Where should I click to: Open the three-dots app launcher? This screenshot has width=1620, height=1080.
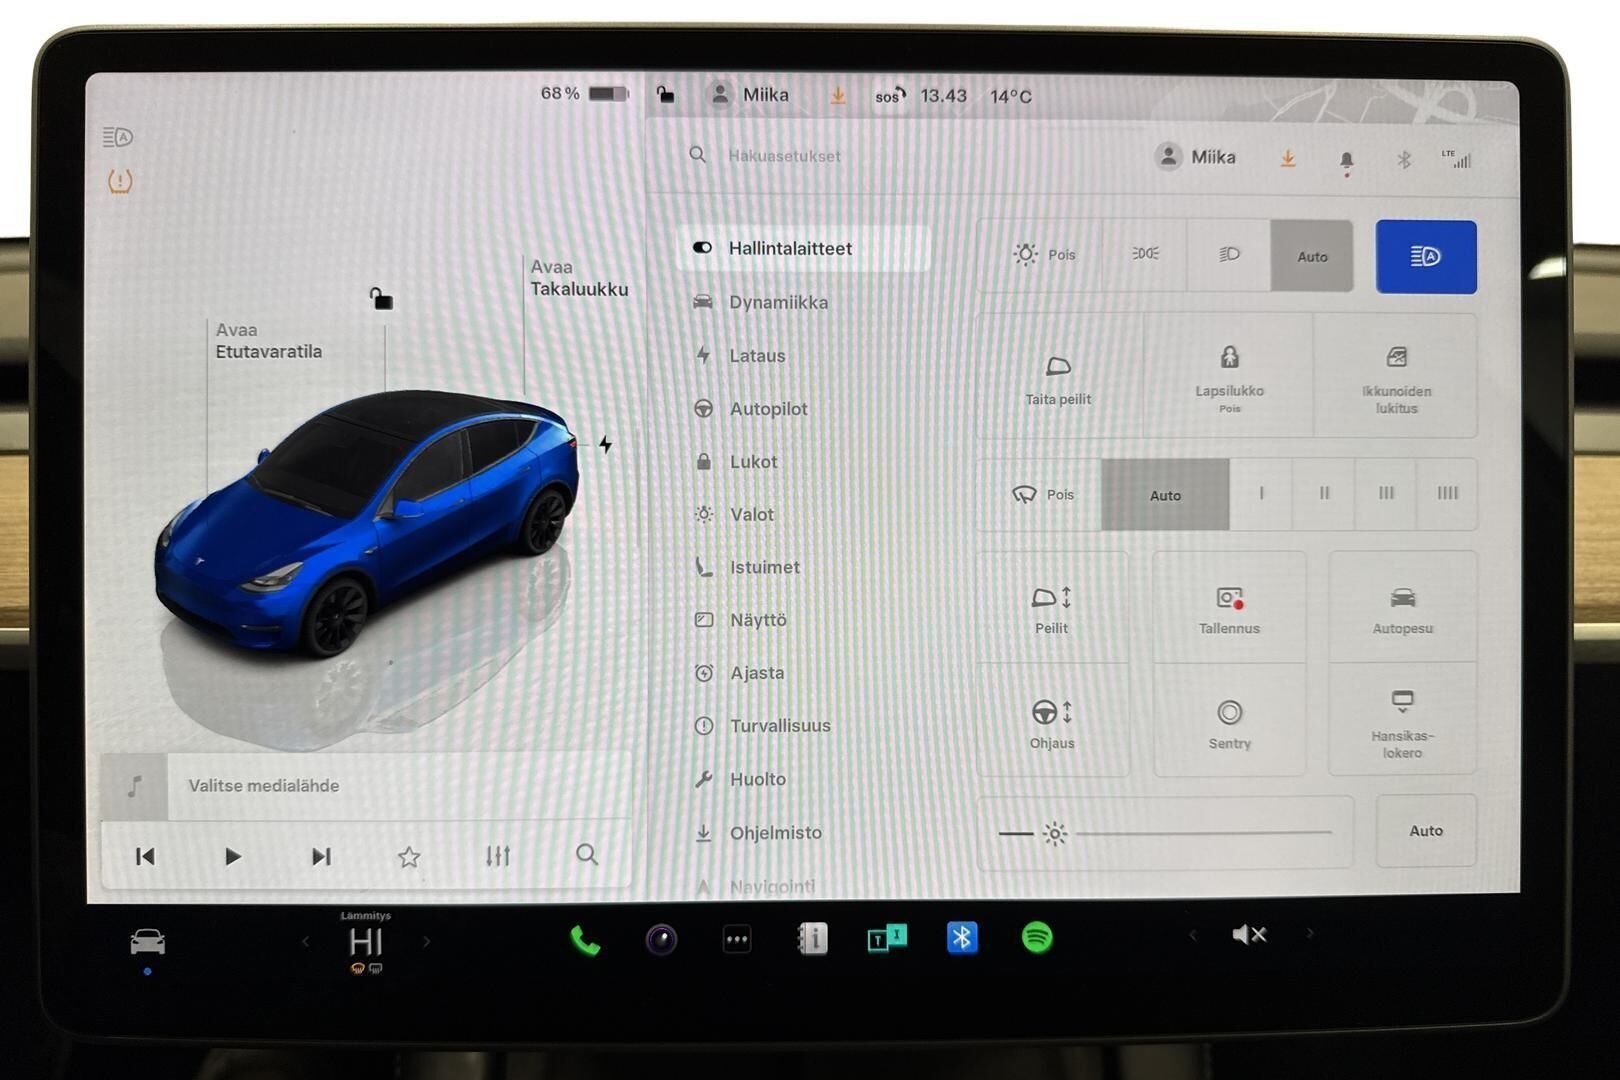coord(737,940)
